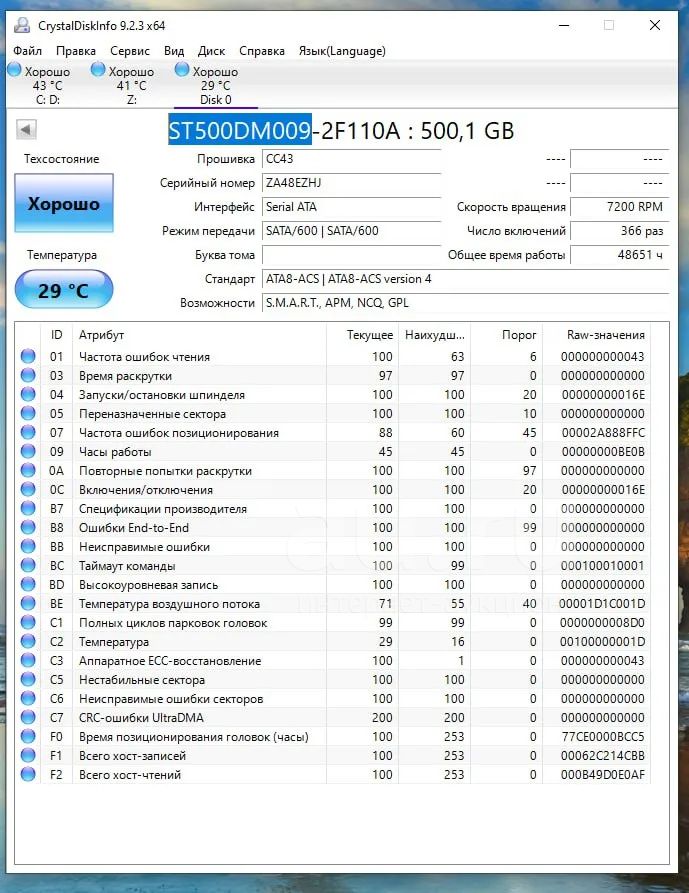This screenshot has height=893, width=689.
Task: Click status dot of attribute 07
Action: [28, 432]
